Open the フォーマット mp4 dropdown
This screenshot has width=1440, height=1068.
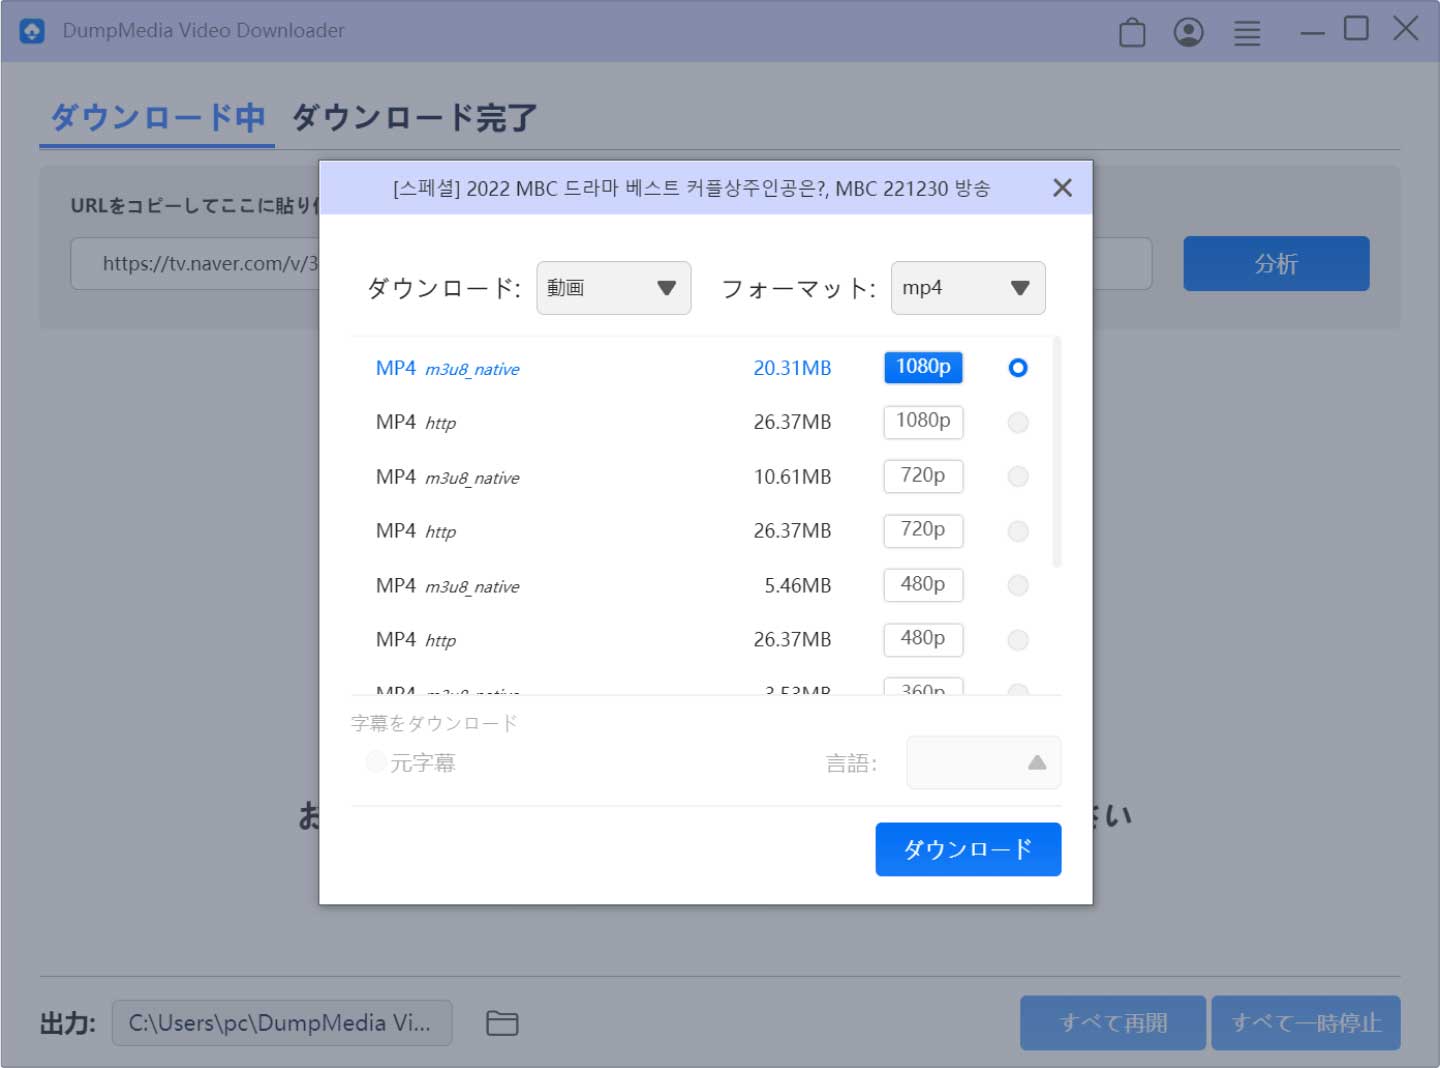click(968, 288)
